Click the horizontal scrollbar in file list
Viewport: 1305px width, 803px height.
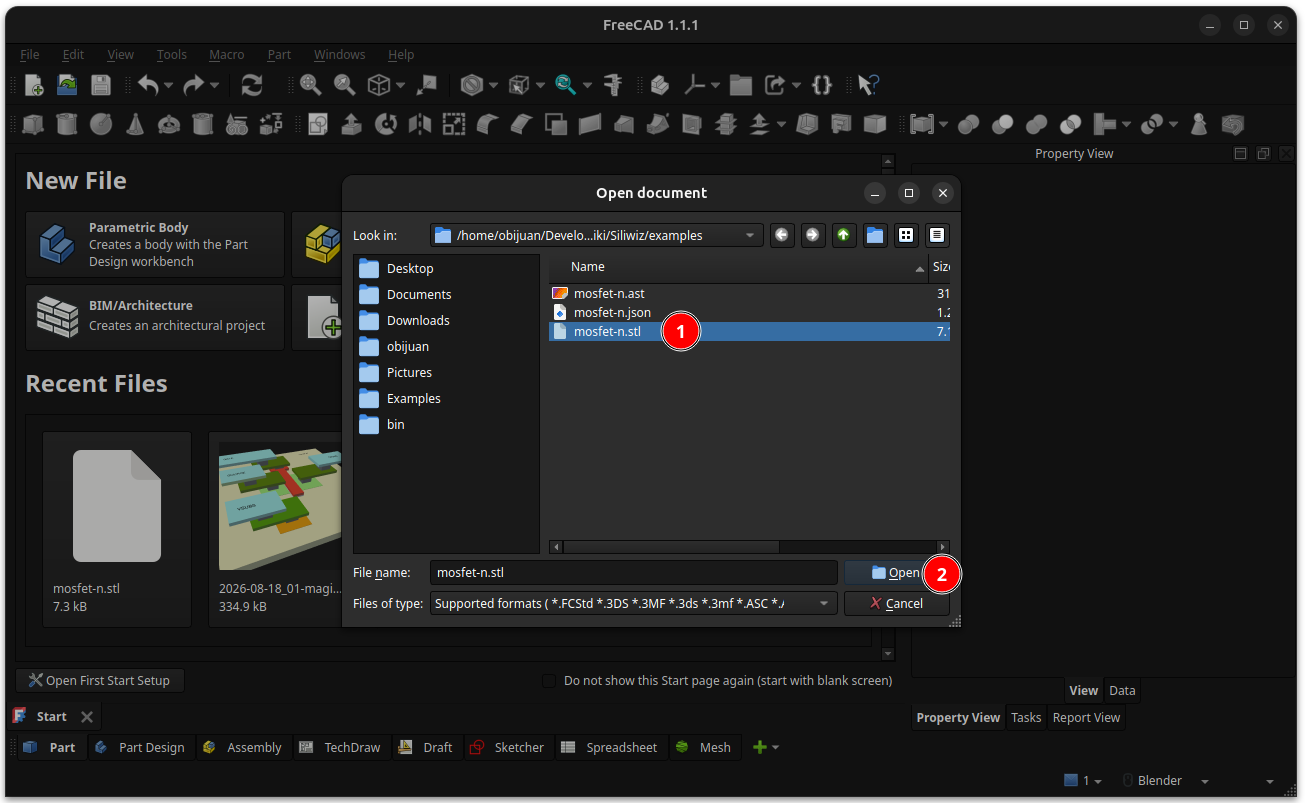coord(671,547)
